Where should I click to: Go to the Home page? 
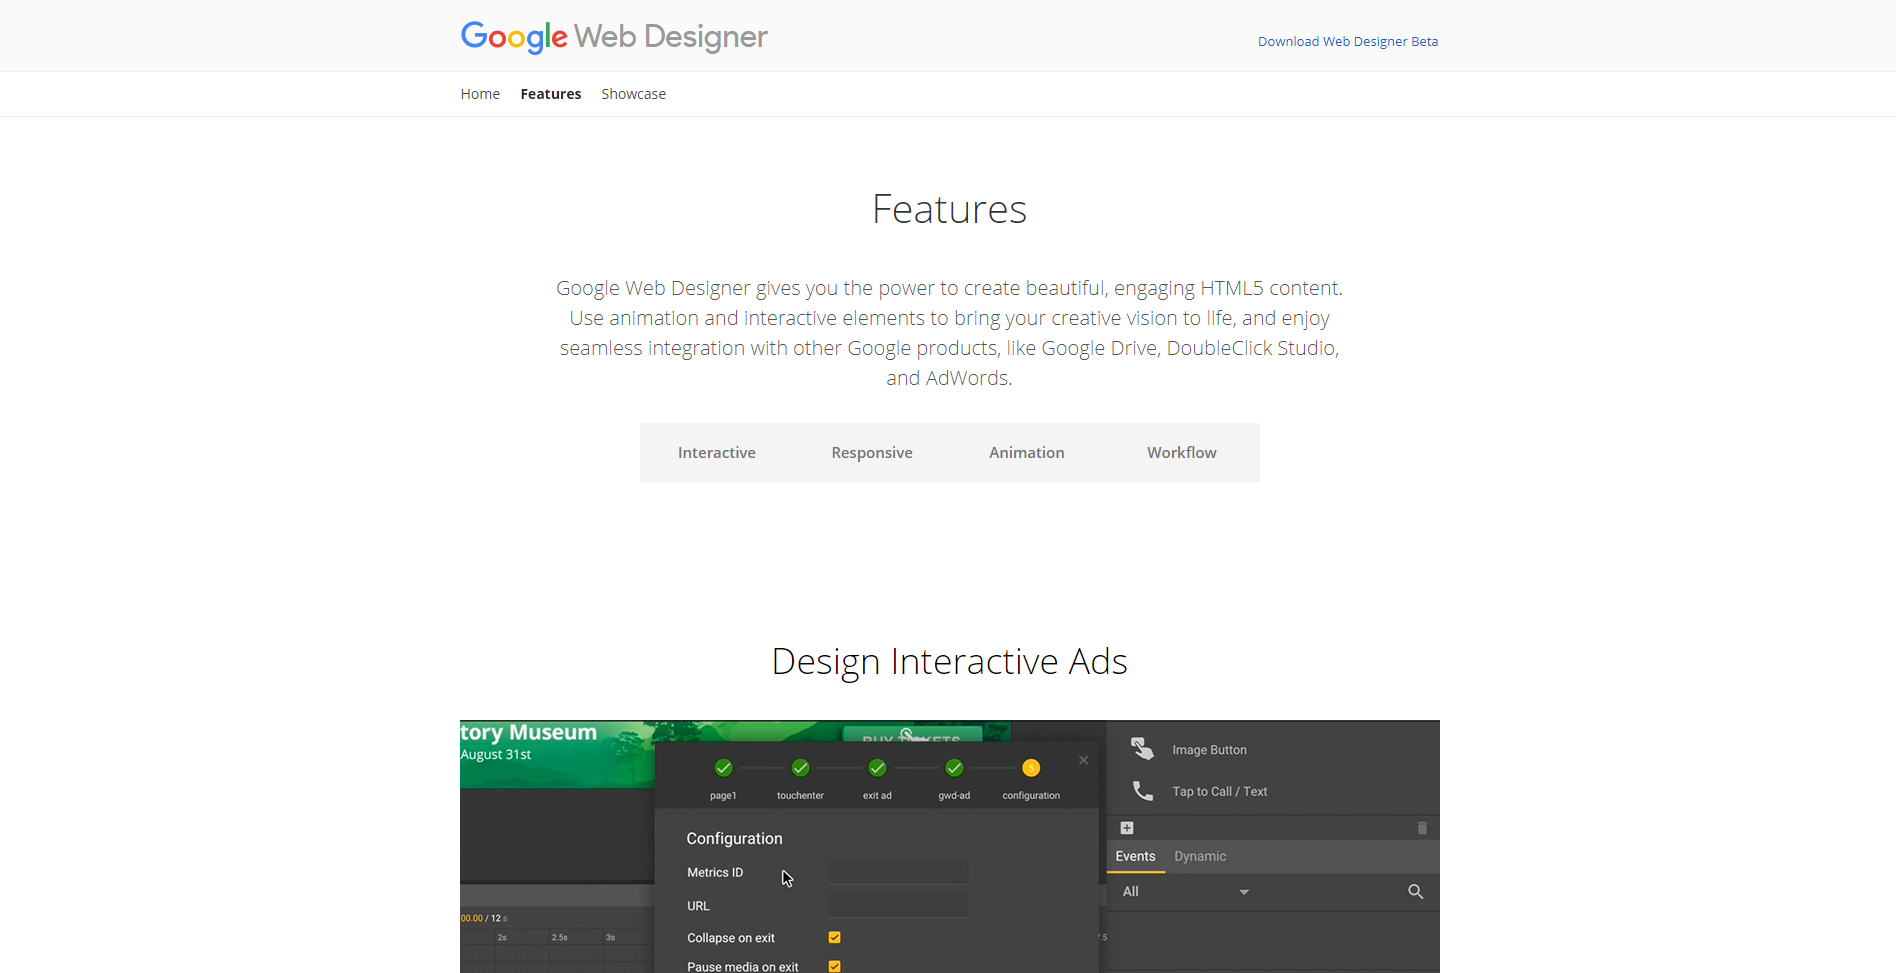[480, 94]
